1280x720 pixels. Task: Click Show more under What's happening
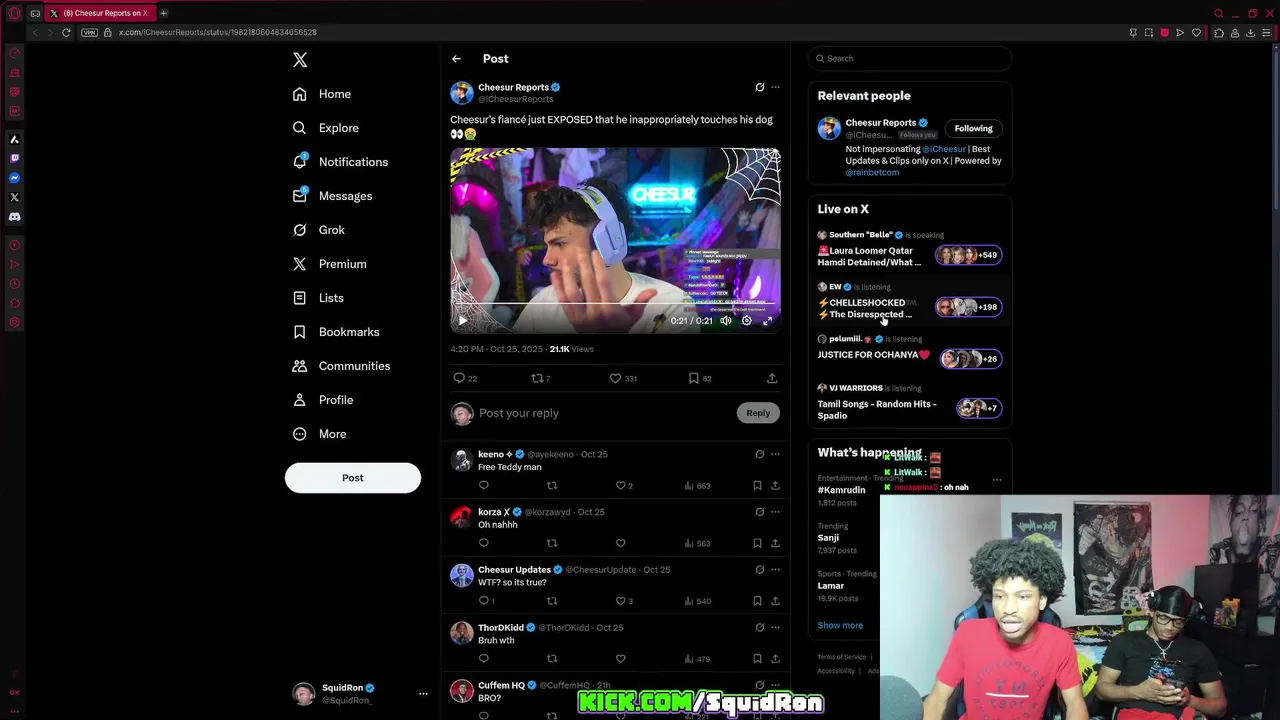[840, 626]
